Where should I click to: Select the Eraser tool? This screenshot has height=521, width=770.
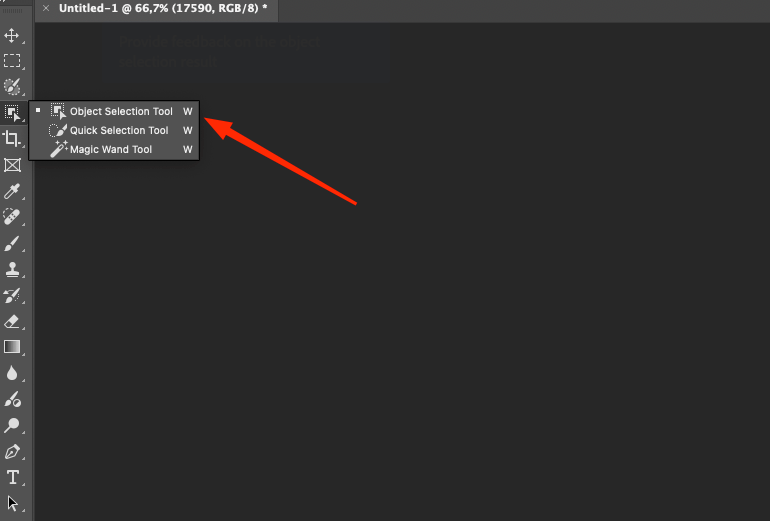tap(12, 322)
